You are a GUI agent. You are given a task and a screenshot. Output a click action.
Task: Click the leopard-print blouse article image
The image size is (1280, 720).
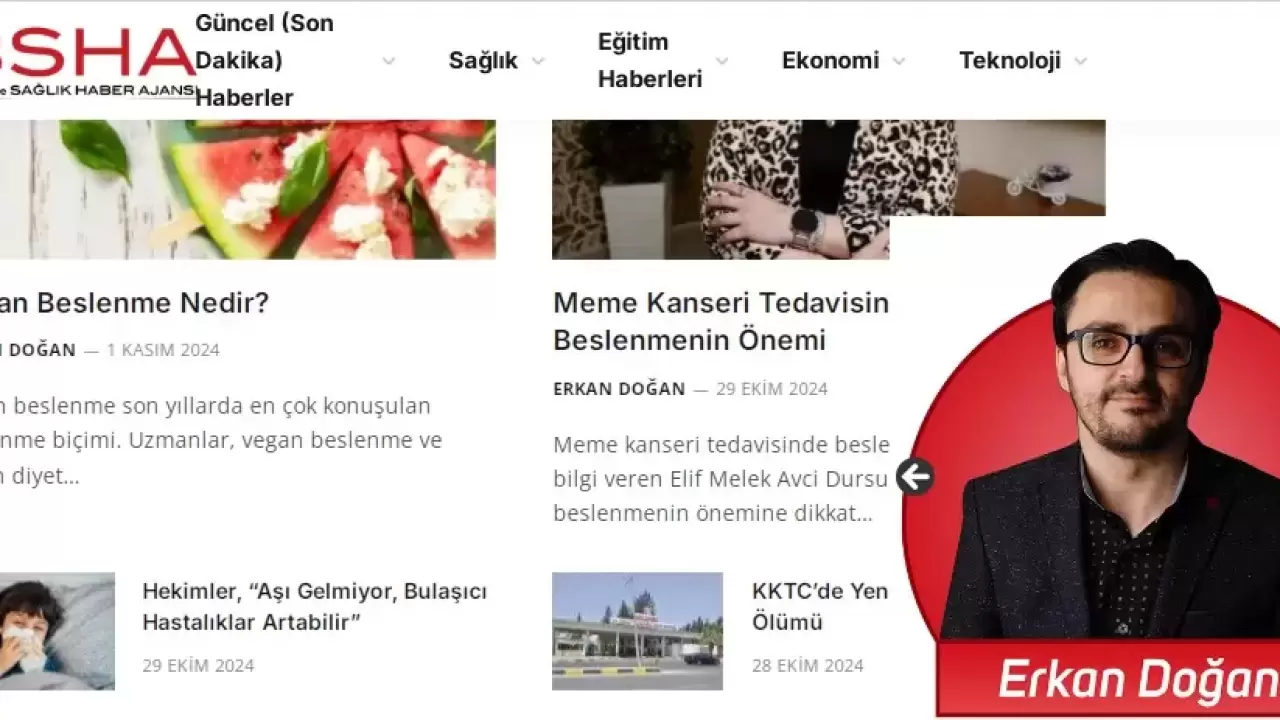tap(828, 190)
